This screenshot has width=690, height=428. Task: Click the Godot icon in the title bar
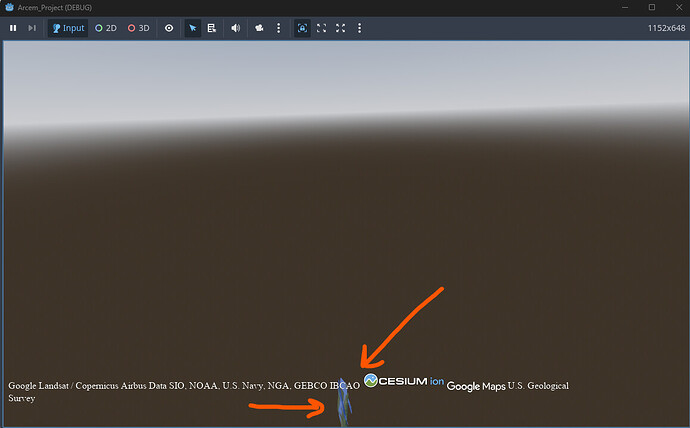click(9, 7)
